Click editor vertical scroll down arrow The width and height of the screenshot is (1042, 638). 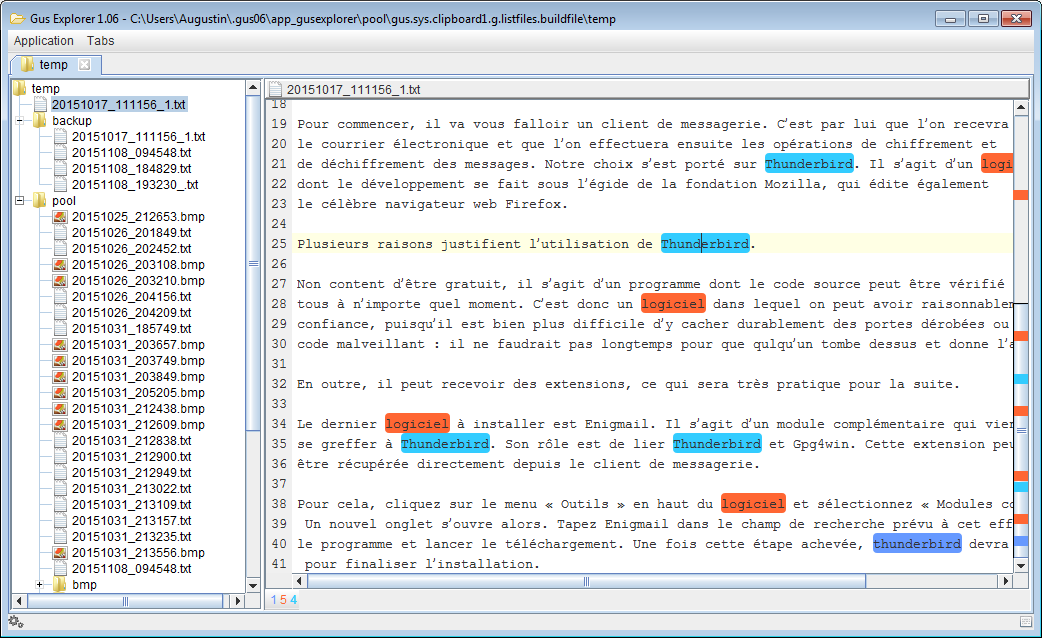(x=1021, y=566)
